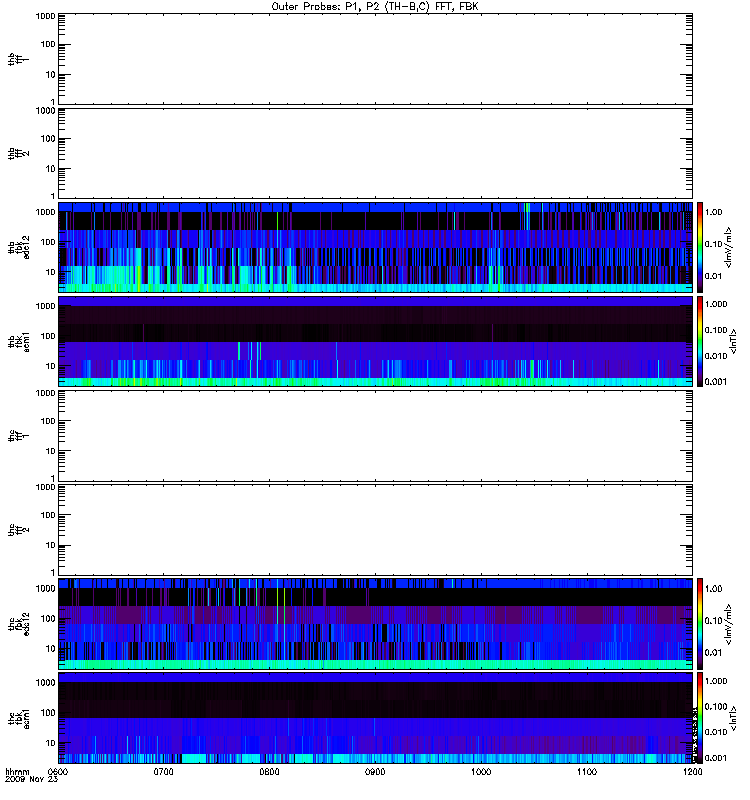This screenshot has width=750, height=800.
Task: Click the '1000' y-tick of thc fff 2
Action: pos(45,487)
